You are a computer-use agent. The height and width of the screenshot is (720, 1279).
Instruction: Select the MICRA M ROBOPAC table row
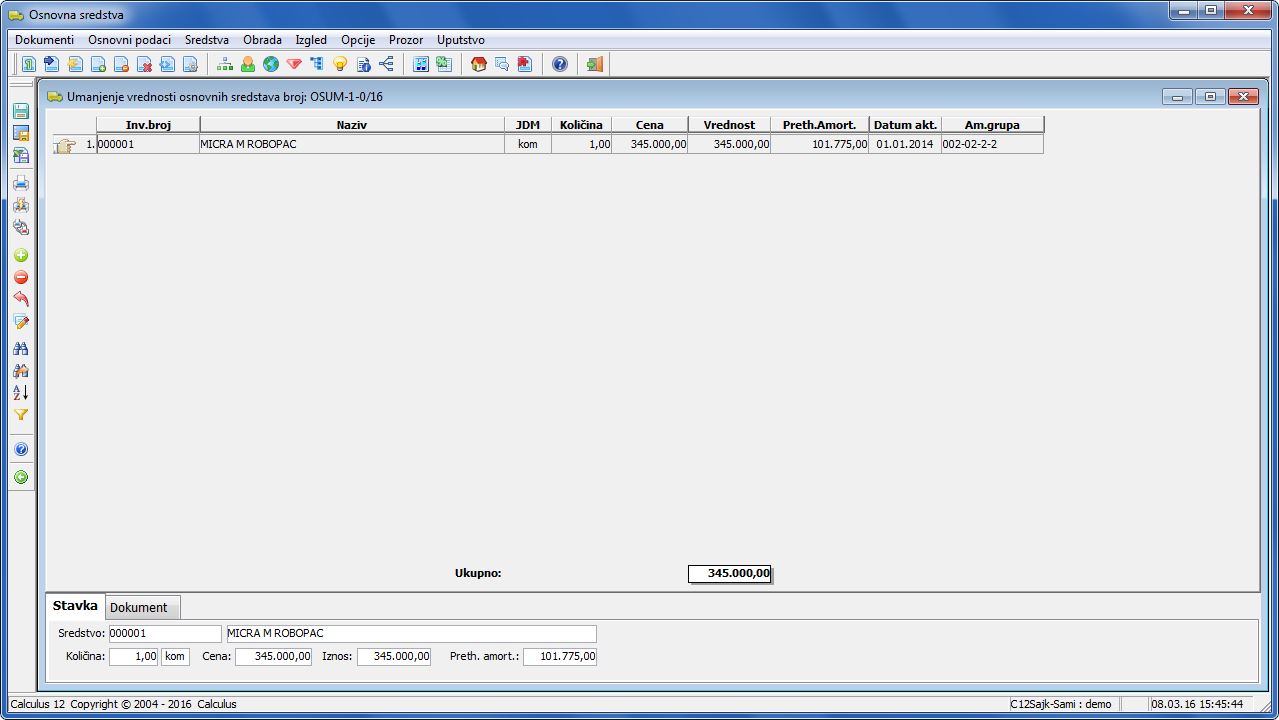pyautogui.click(x=352, y=144)
